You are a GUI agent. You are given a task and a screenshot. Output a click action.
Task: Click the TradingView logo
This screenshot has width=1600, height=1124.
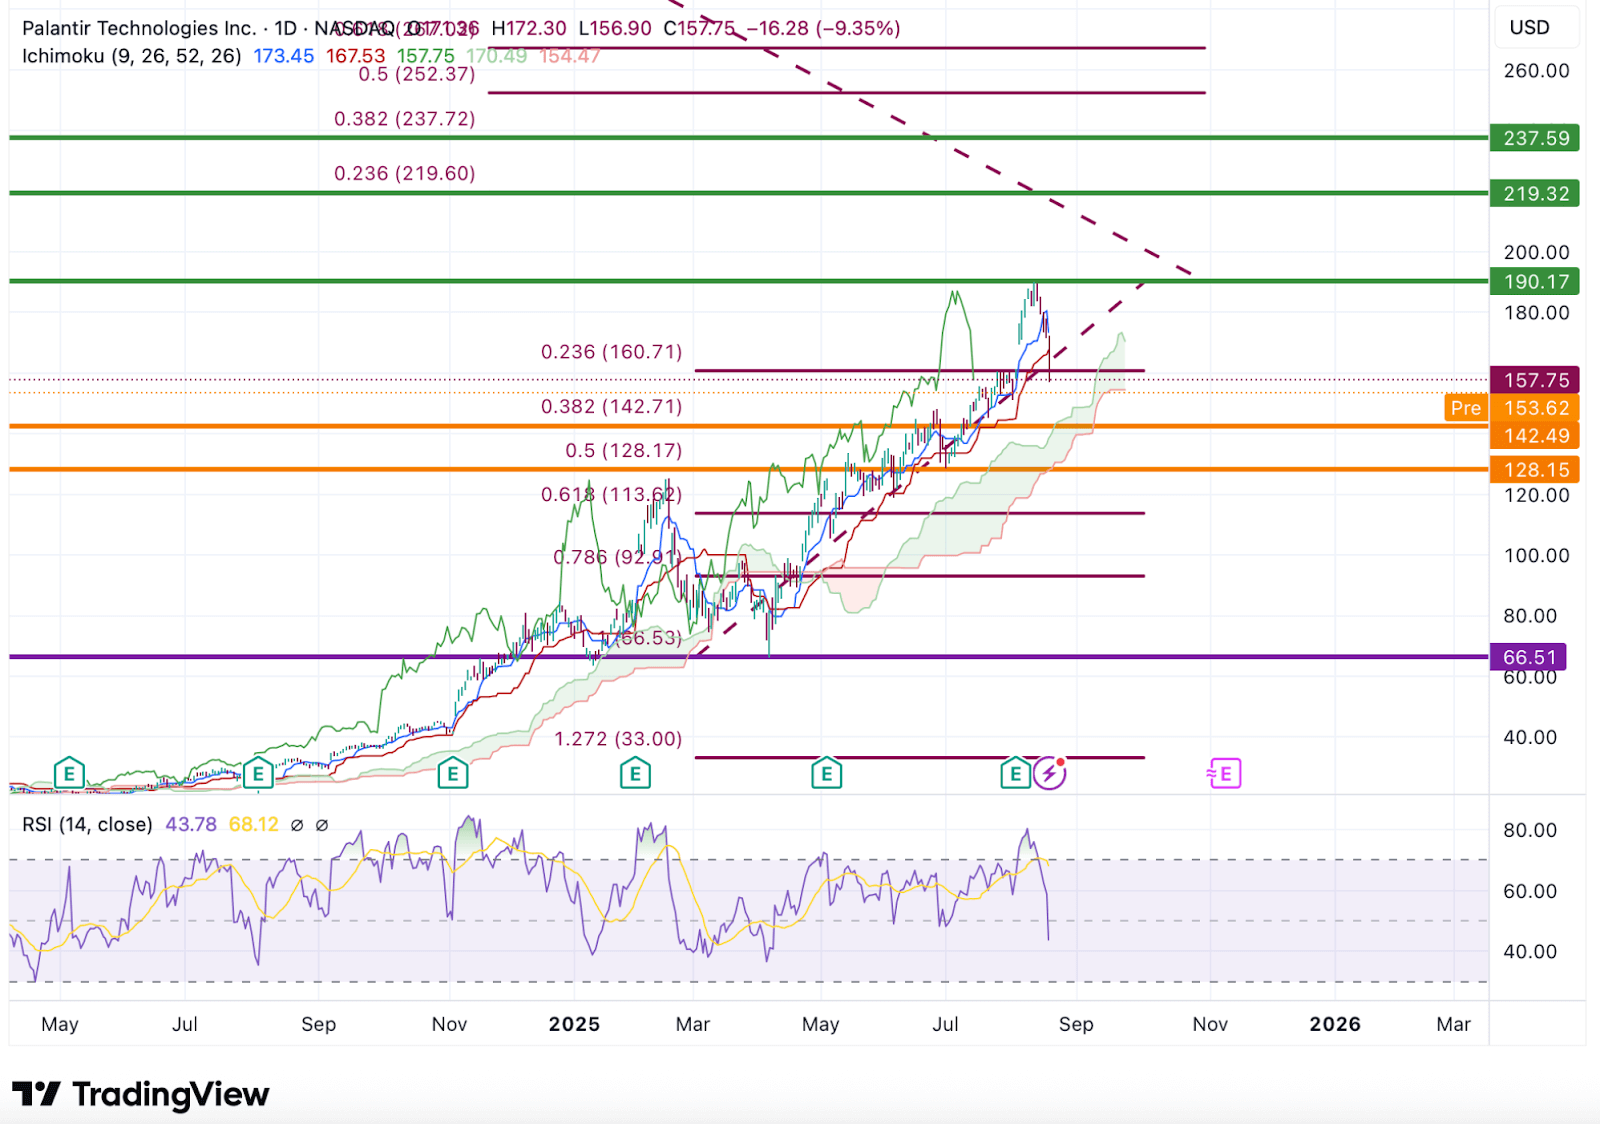tap(141, 1094)
